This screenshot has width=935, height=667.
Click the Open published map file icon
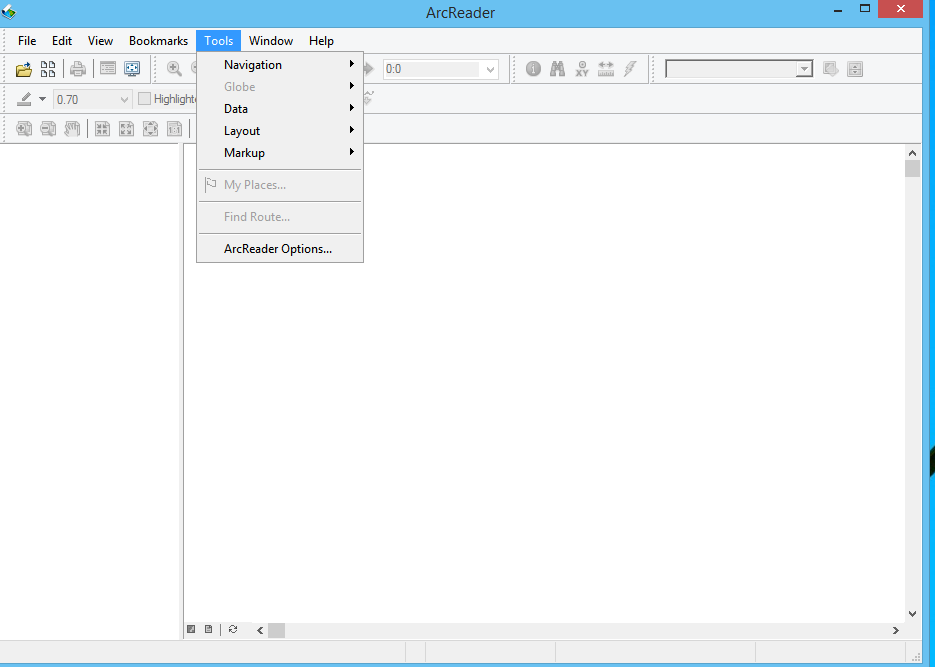pos(24,69)
